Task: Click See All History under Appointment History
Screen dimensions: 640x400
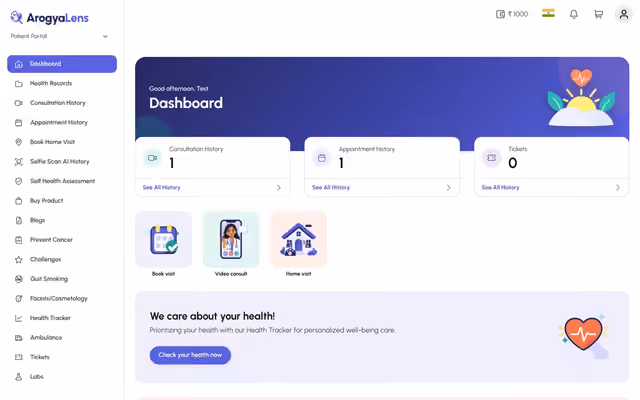Action: pyautogui.click(x=331, y=187)
